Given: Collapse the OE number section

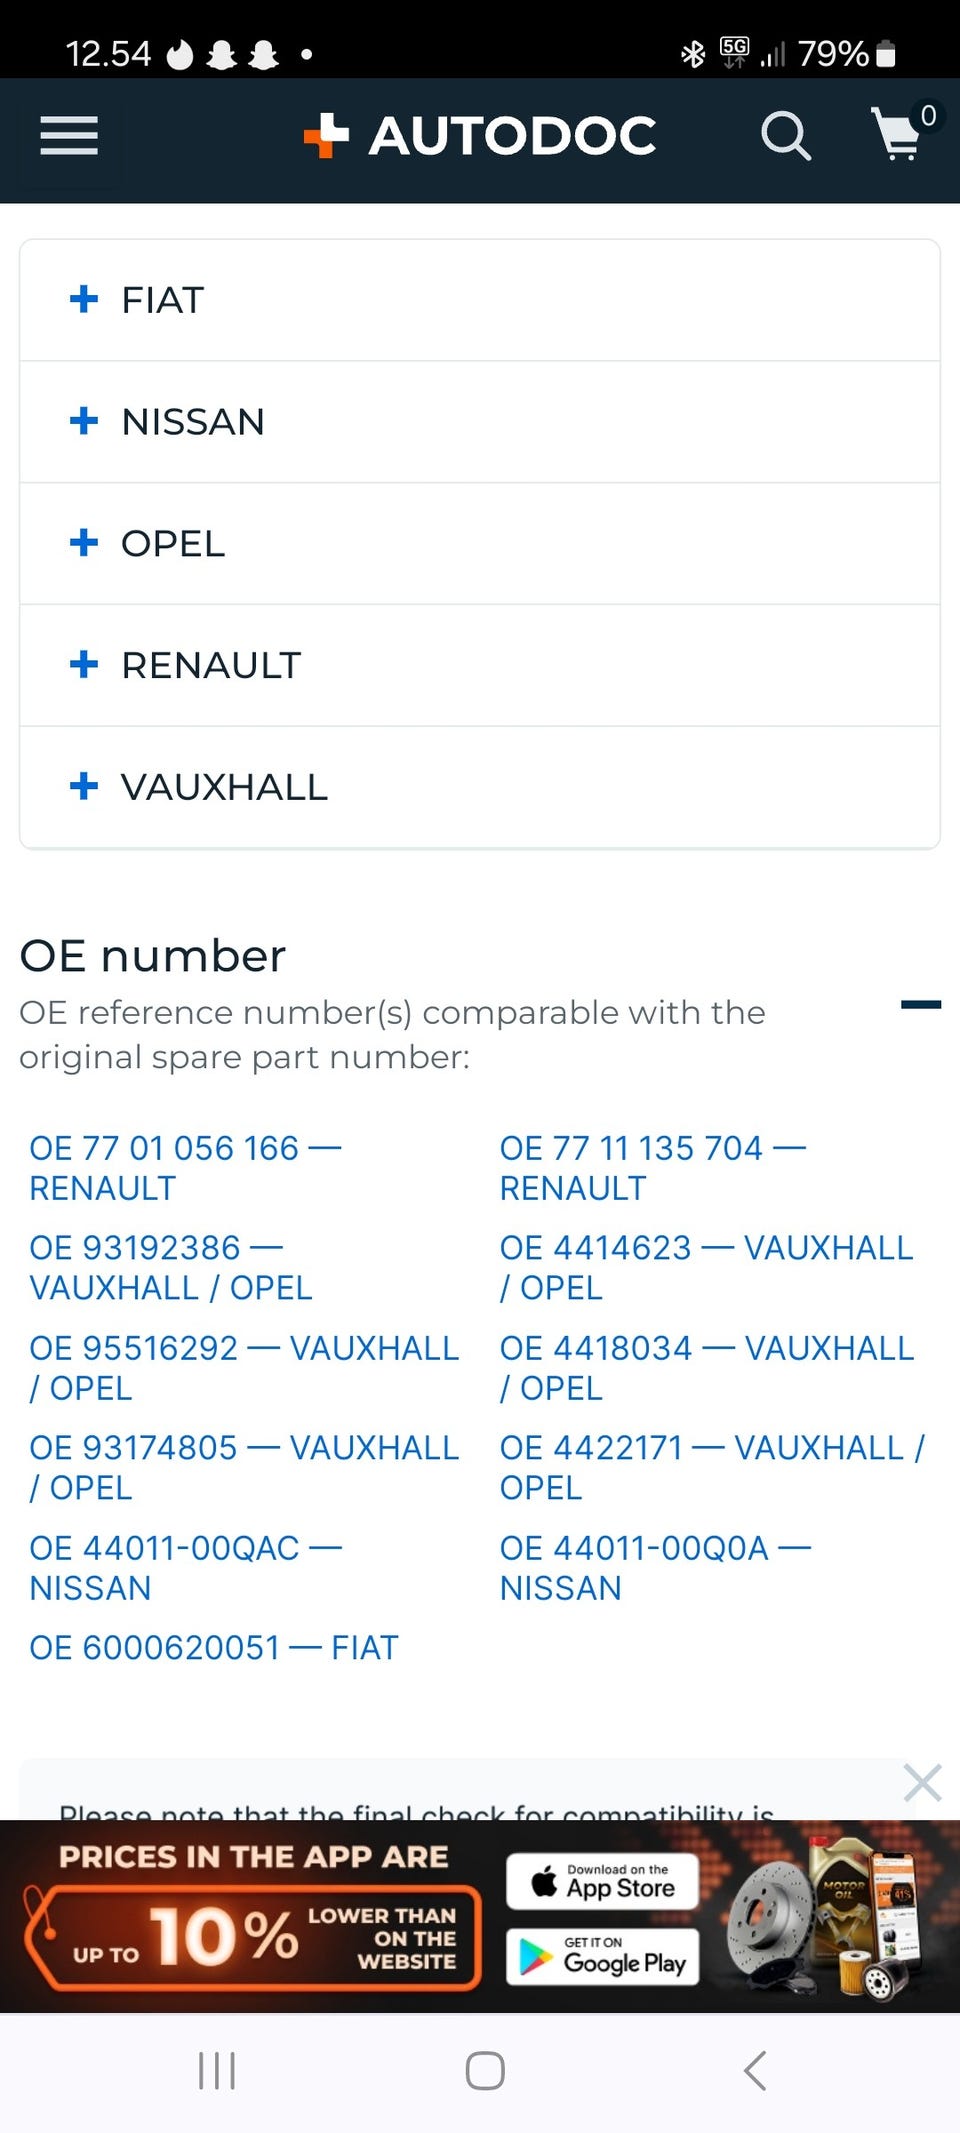Looking at the screenshot, I should tap(920, 1005).
